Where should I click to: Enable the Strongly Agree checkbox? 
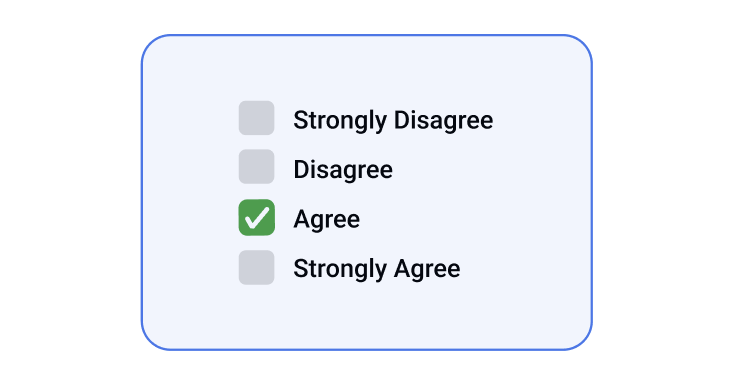pyautogui.click(x=257, y=267)
